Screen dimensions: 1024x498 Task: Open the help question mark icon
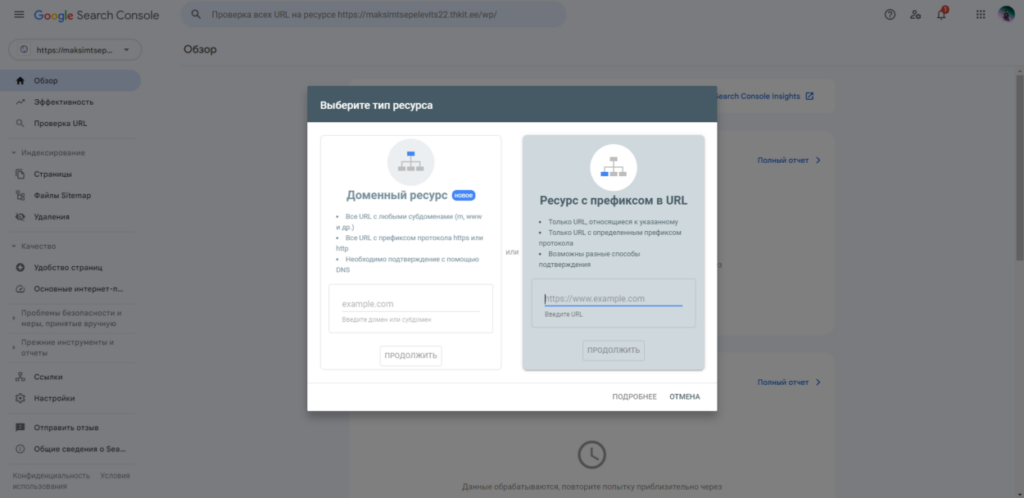click(x=889, y=14)
